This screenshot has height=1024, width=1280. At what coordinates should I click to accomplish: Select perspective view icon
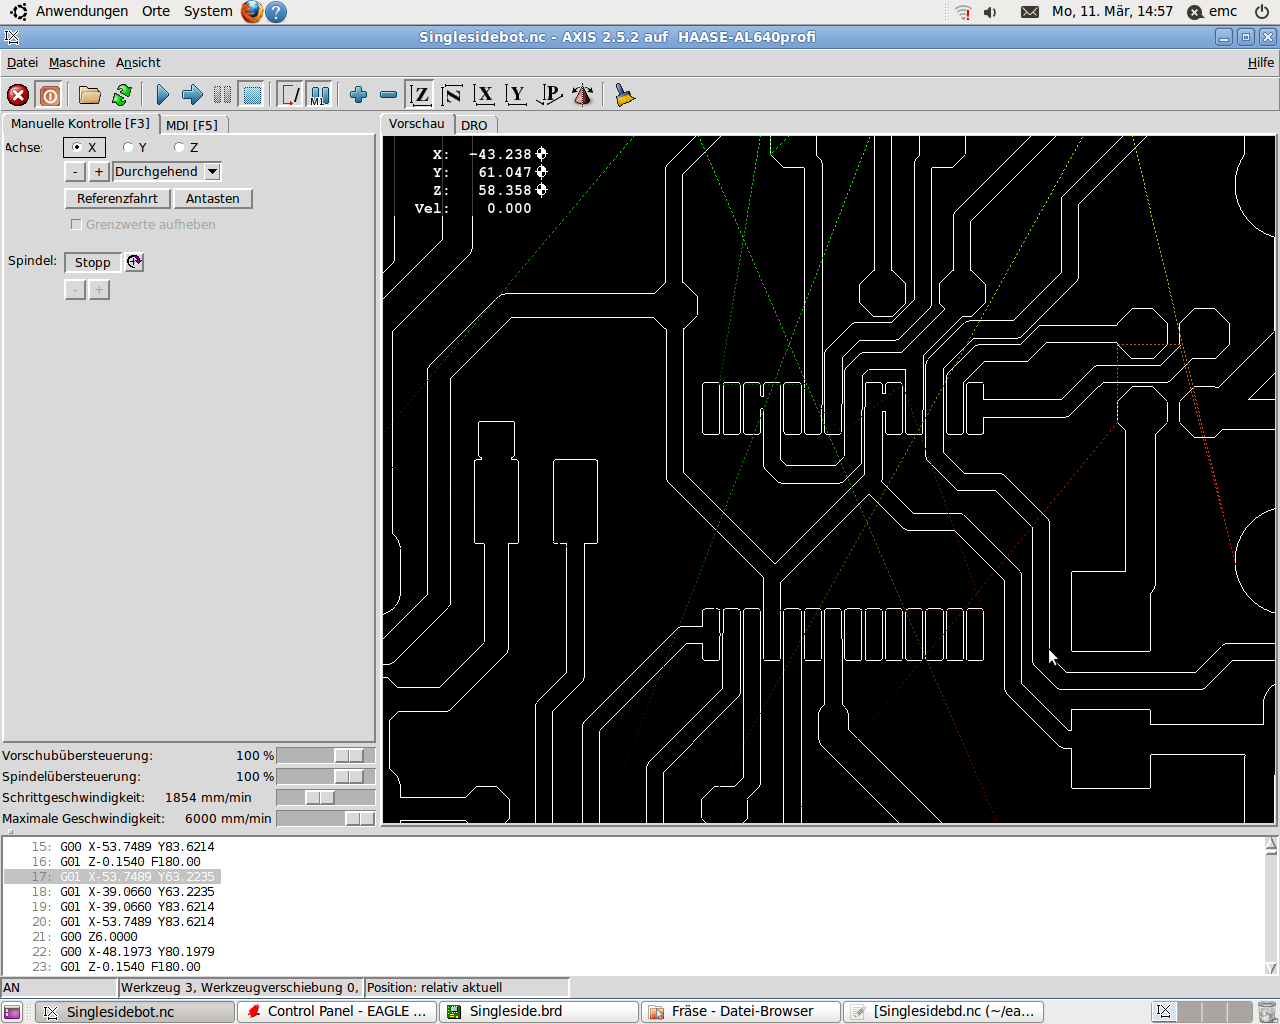coord(549,95)
